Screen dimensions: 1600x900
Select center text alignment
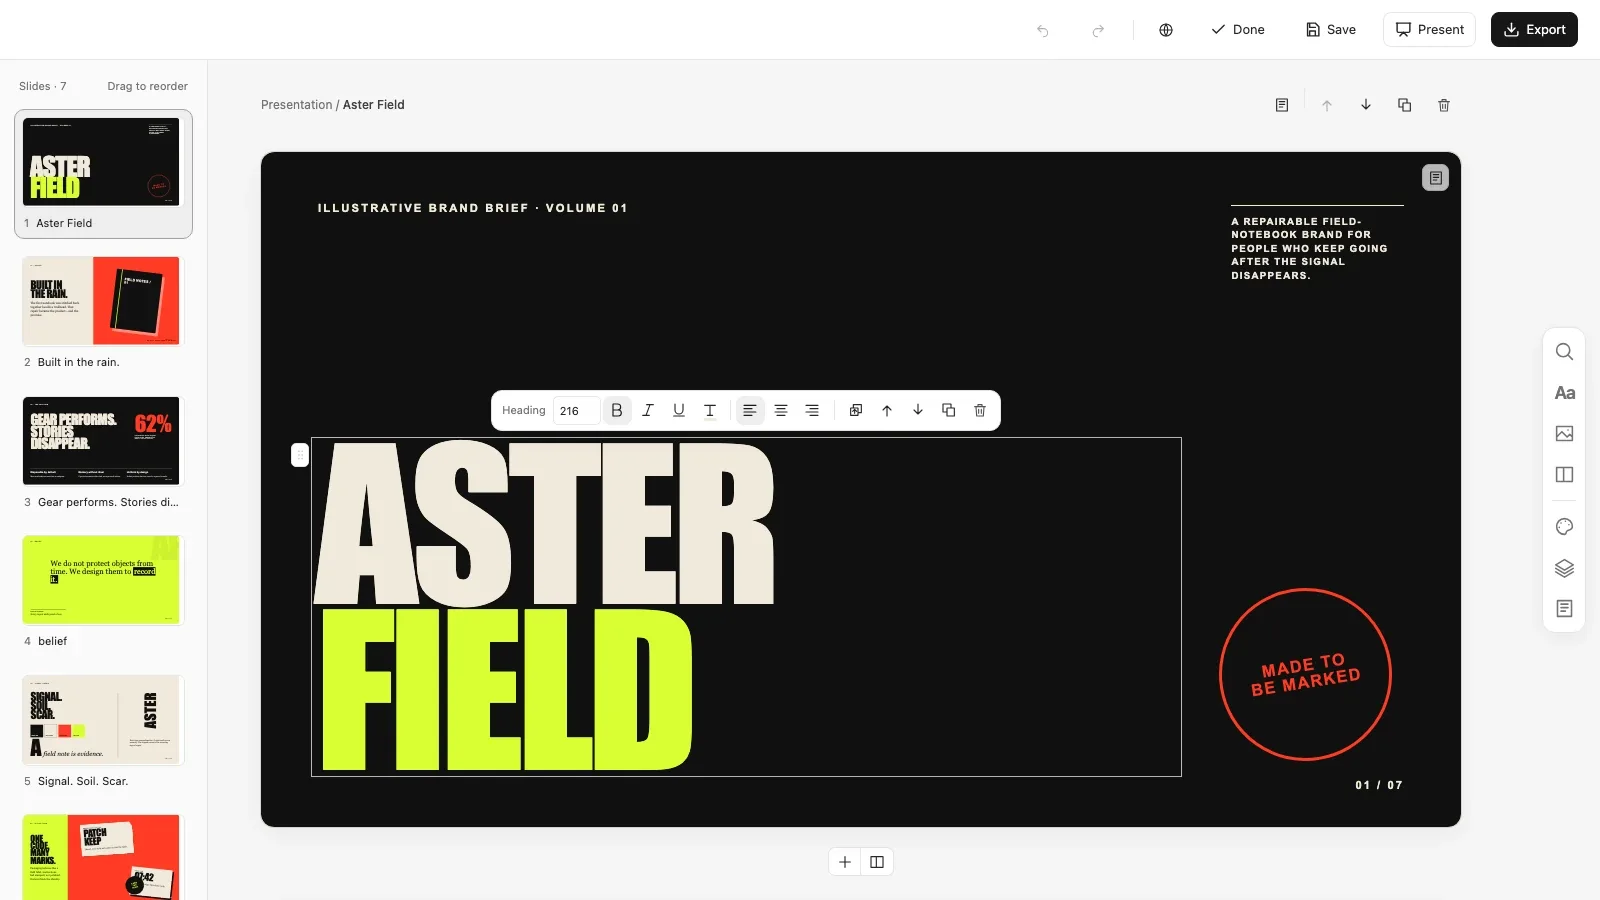pyautogui.click(x=781, y=411)
